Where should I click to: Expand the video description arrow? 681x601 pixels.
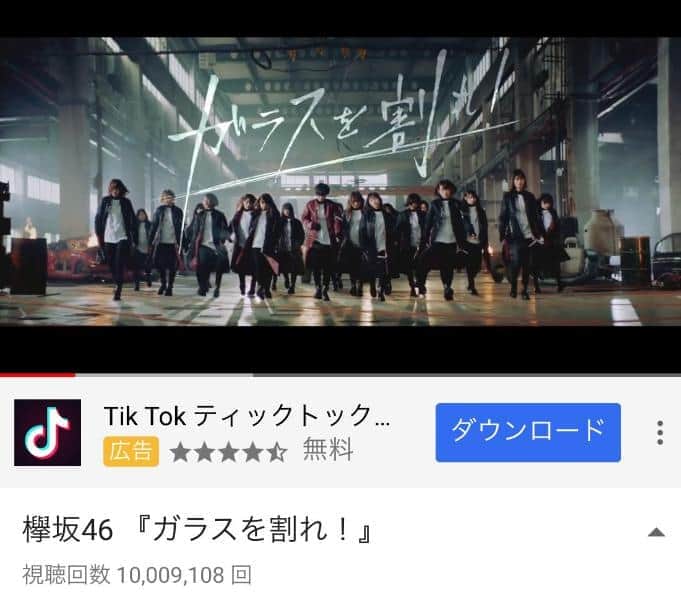click(656, 532)
